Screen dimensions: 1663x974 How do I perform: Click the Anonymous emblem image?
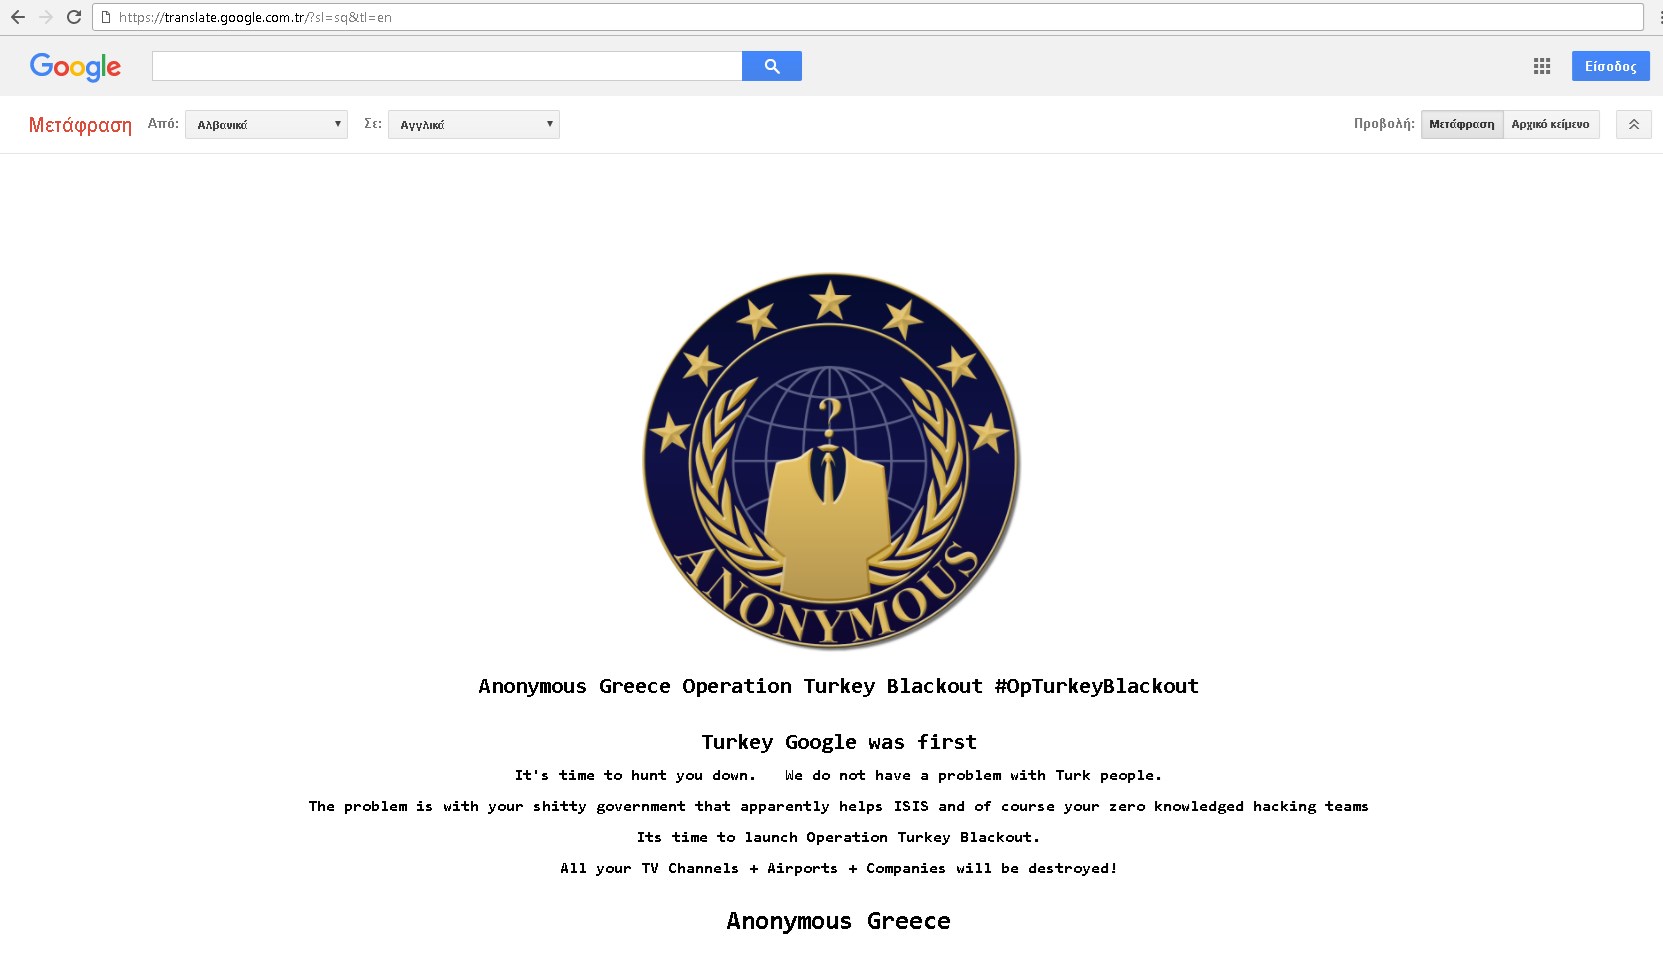tap(830, 461)
